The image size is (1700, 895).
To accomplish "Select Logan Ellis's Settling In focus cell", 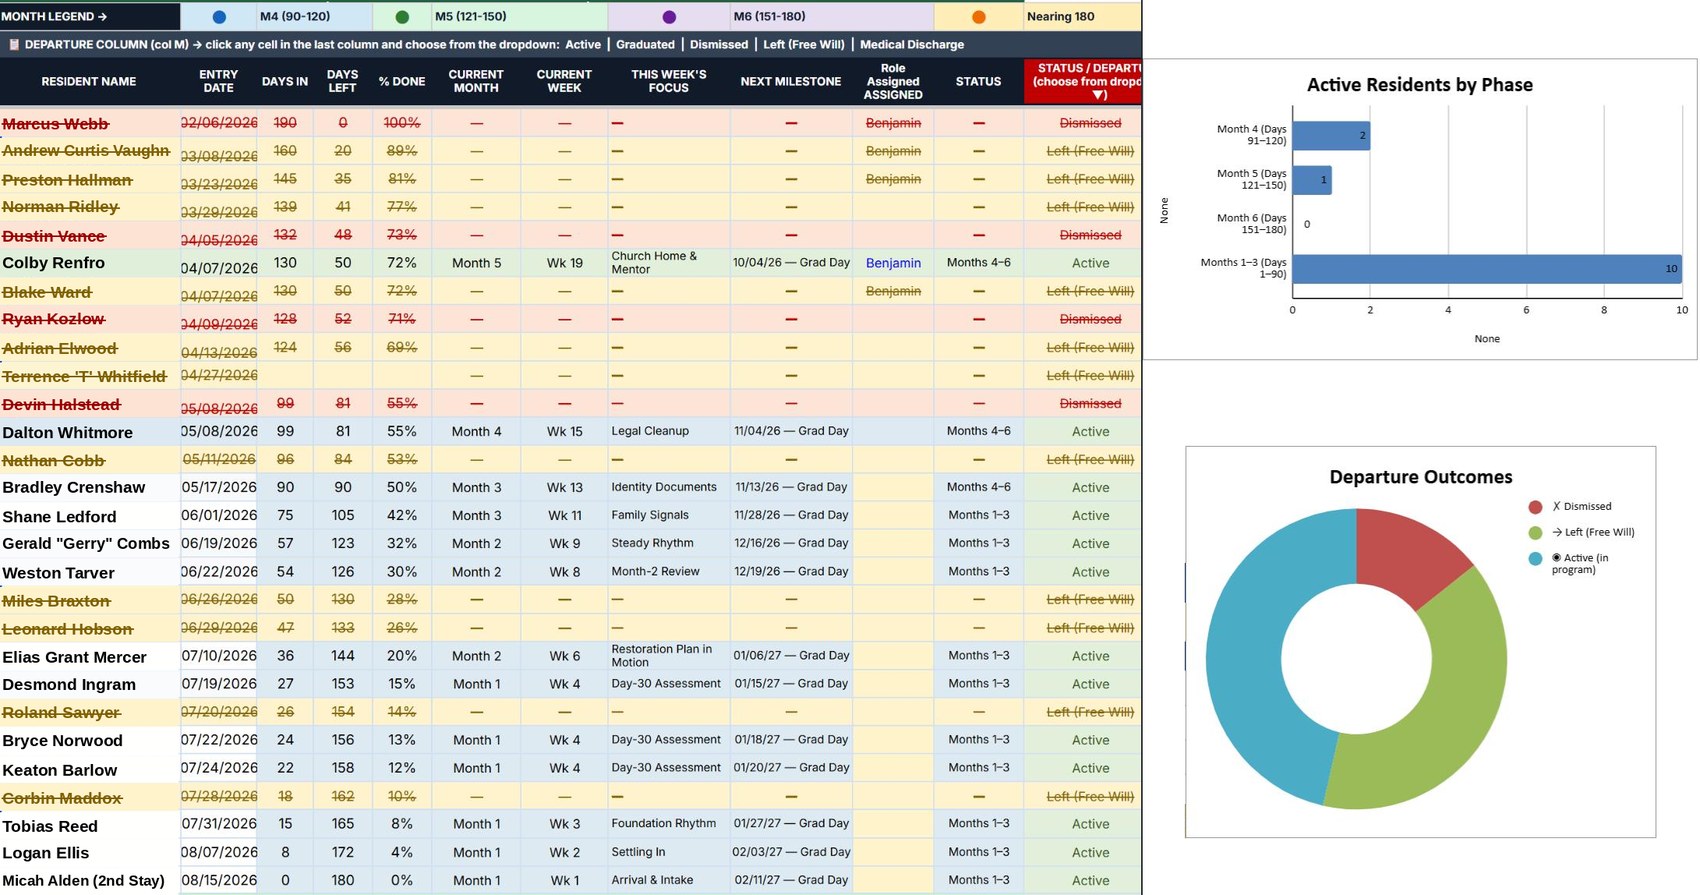I will coord(669,852).
